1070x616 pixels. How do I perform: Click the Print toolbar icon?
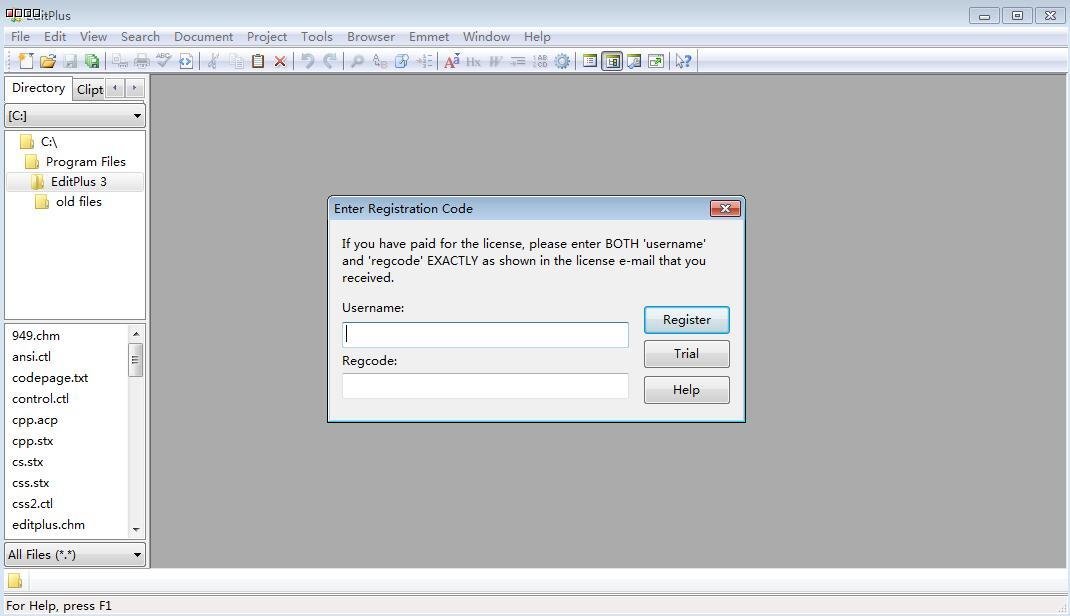(x=142, y=61)
